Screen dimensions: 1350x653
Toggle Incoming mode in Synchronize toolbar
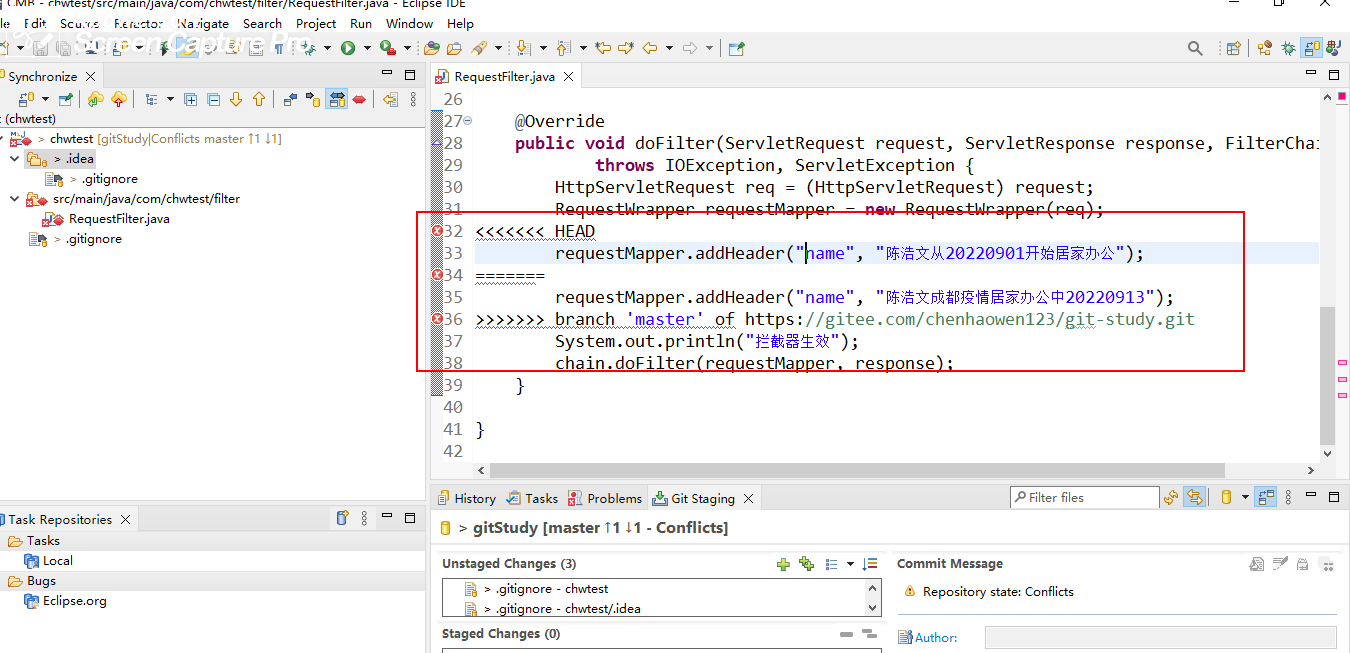point(290,99)
